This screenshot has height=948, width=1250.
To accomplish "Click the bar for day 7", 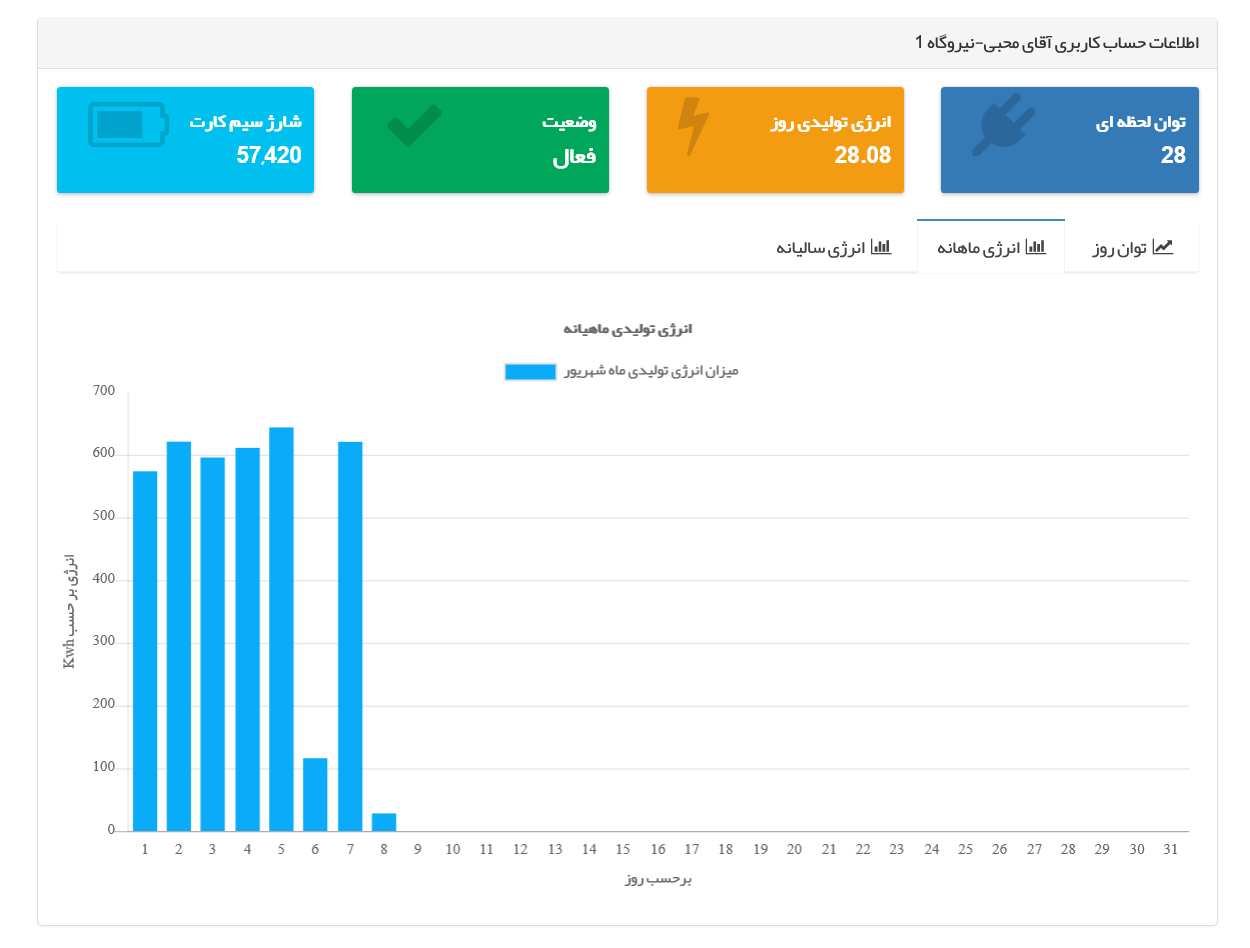I will 350,635.
